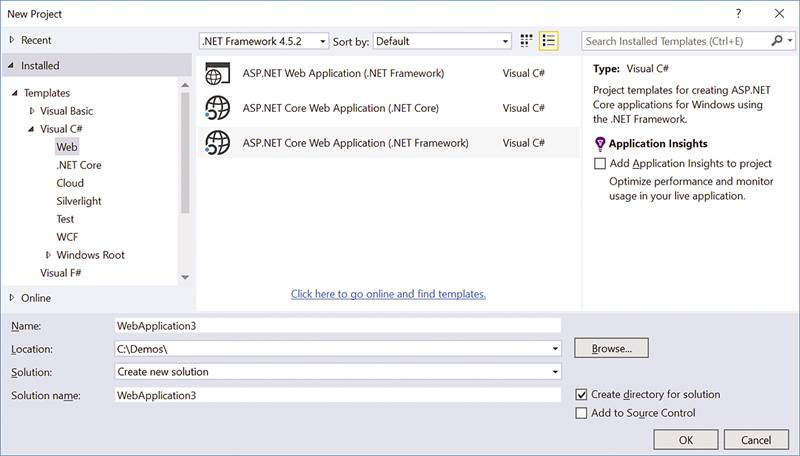Open the .NET Framework version dropdown
The image size is (800, 456).
coord(264,41)
